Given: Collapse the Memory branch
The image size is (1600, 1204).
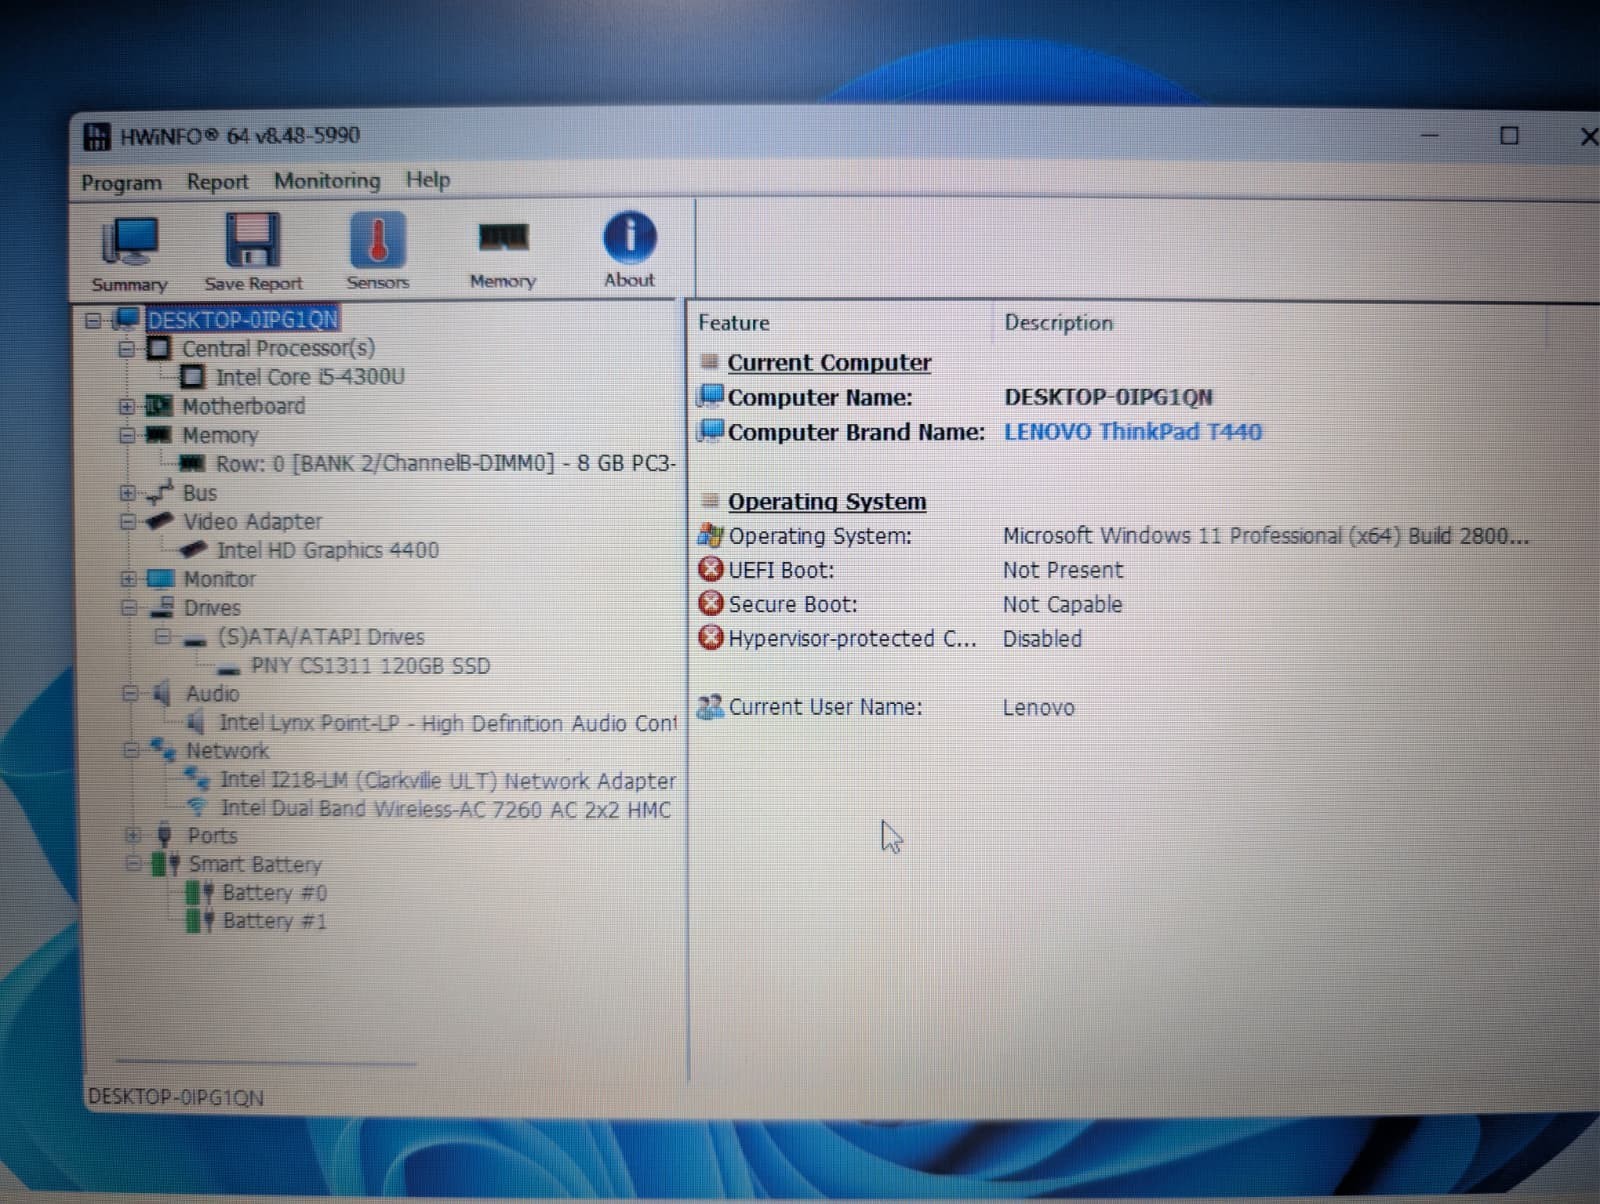Looking at the screenshot, I should pos(127,436).
